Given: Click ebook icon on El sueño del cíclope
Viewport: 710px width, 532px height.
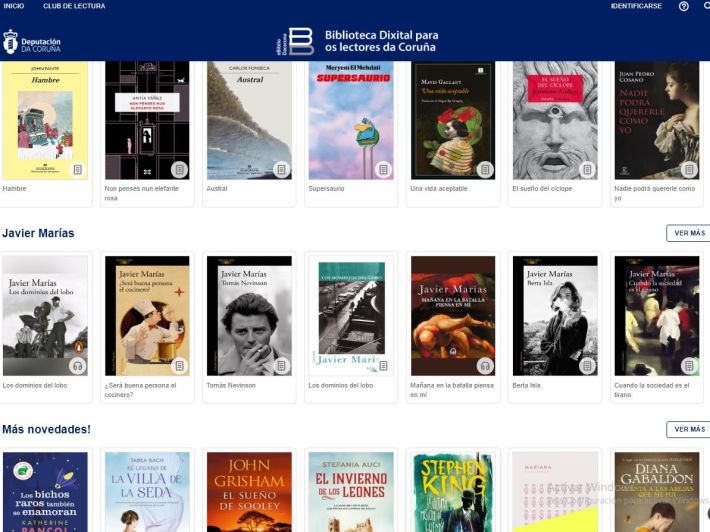Looking at the screenshot, I should (587, 170).
